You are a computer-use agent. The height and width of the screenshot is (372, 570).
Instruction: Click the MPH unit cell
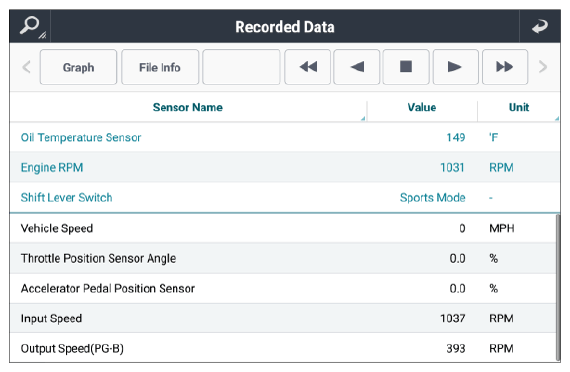tap(502, 228)
